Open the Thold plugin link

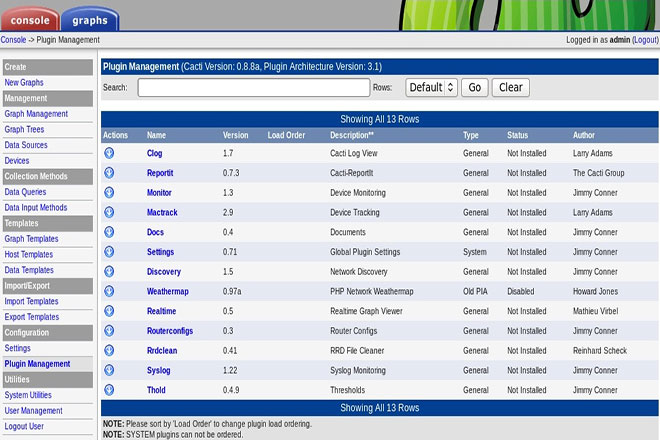(156, 390)
